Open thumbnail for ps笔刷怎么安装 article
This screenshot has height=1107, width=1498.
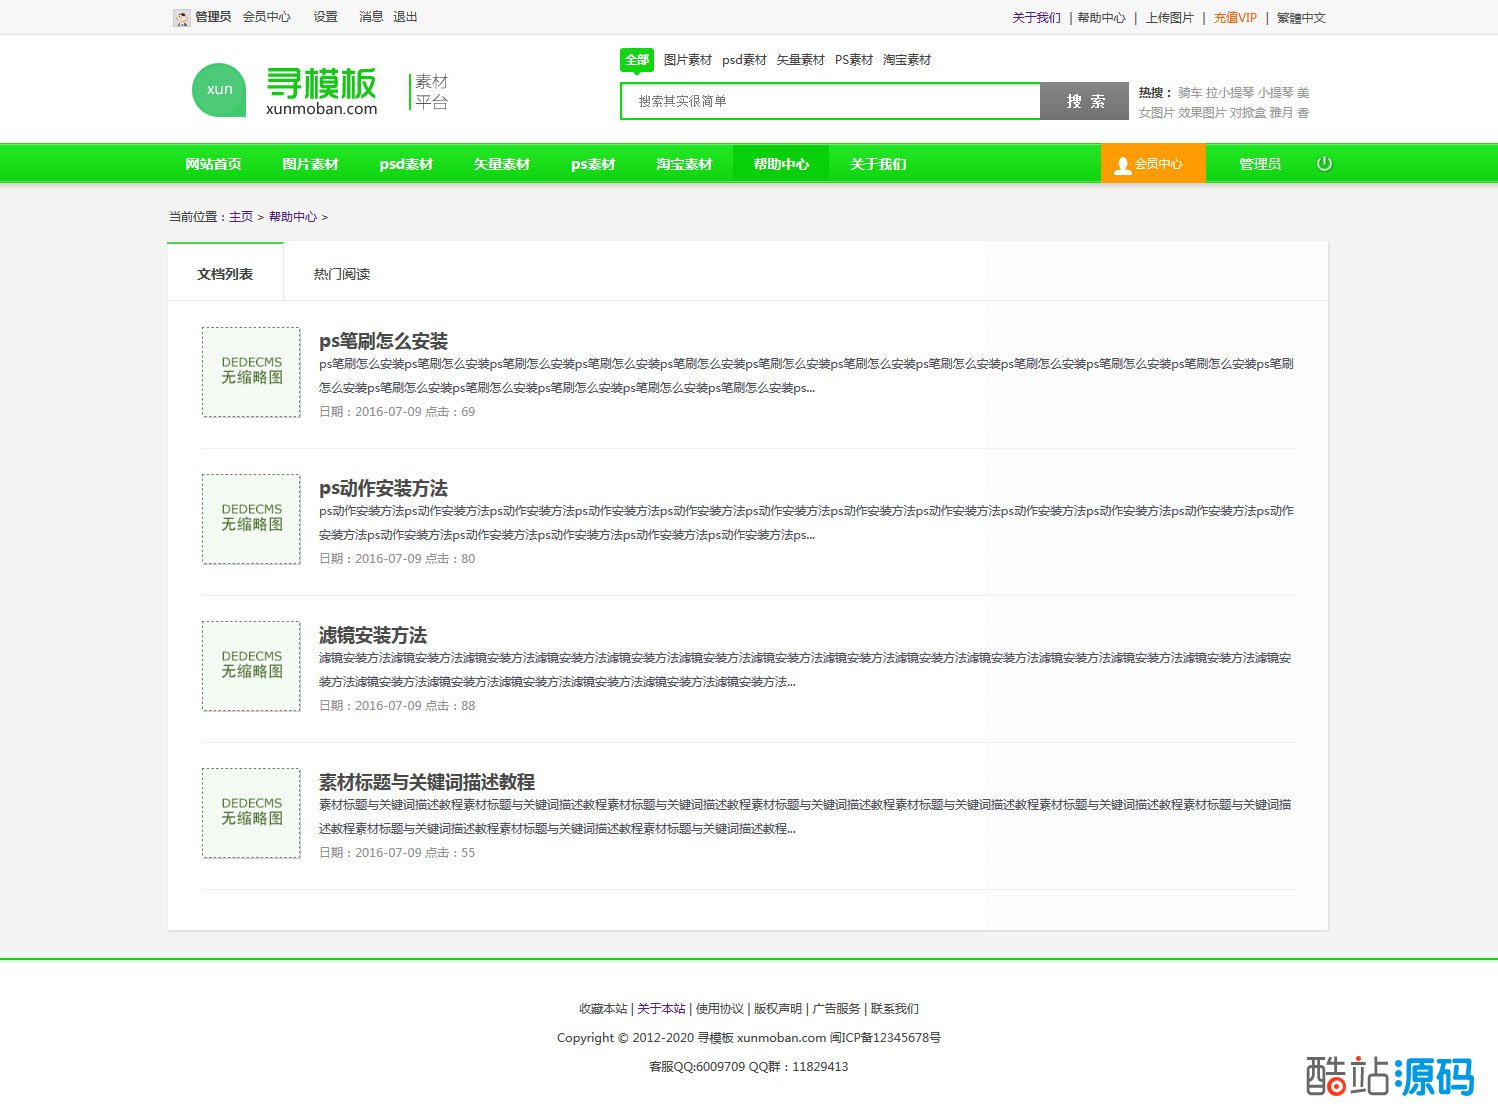click(251, 372)
